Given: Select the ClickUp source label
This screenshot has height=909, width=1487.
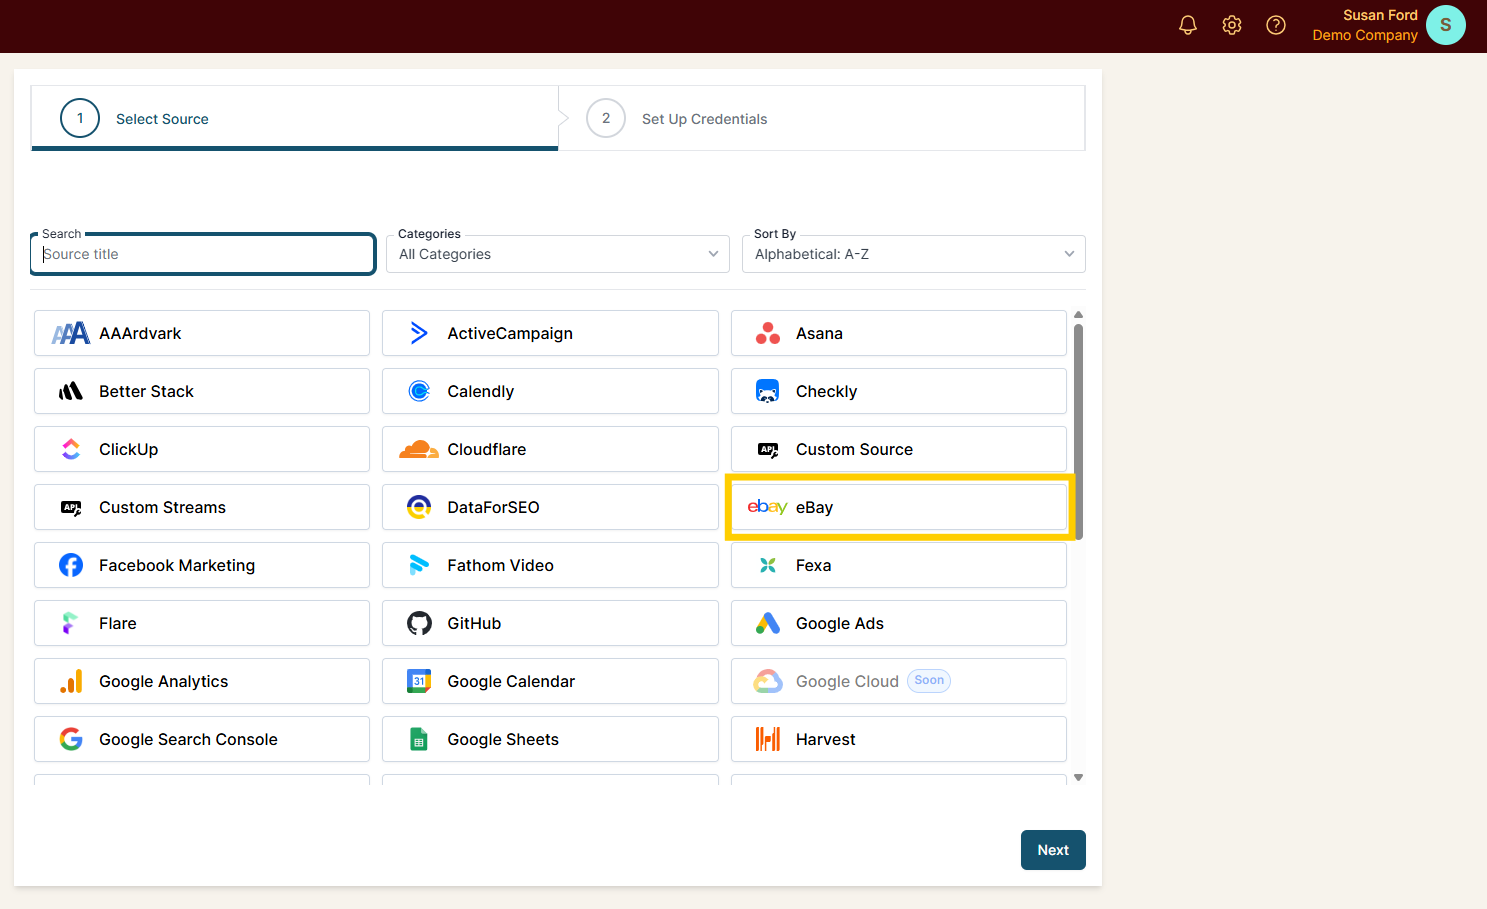Looking at the screenshot, I should point(128,449).
